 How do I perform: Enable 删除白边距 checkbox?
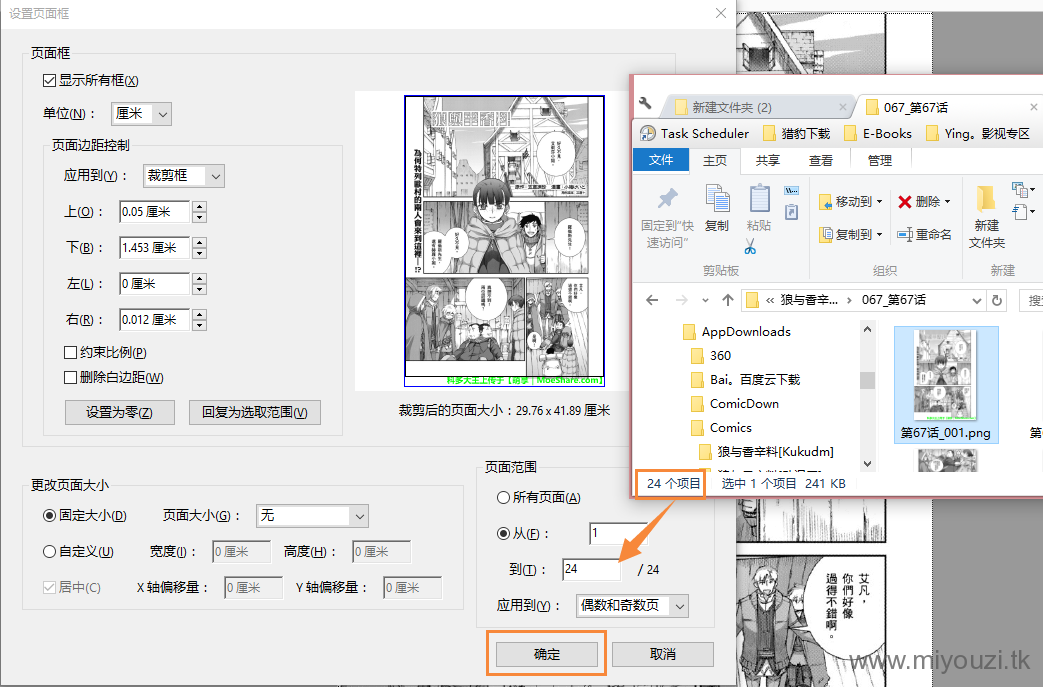(x=70, y=378)
